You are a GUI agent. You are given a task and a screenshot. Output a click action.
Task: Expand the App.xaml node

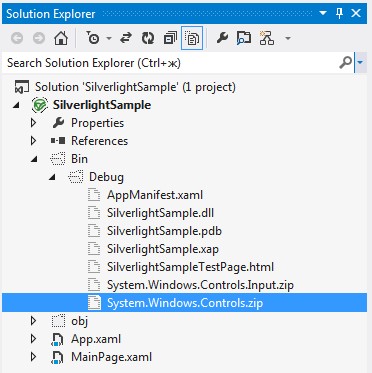(33, 339)
